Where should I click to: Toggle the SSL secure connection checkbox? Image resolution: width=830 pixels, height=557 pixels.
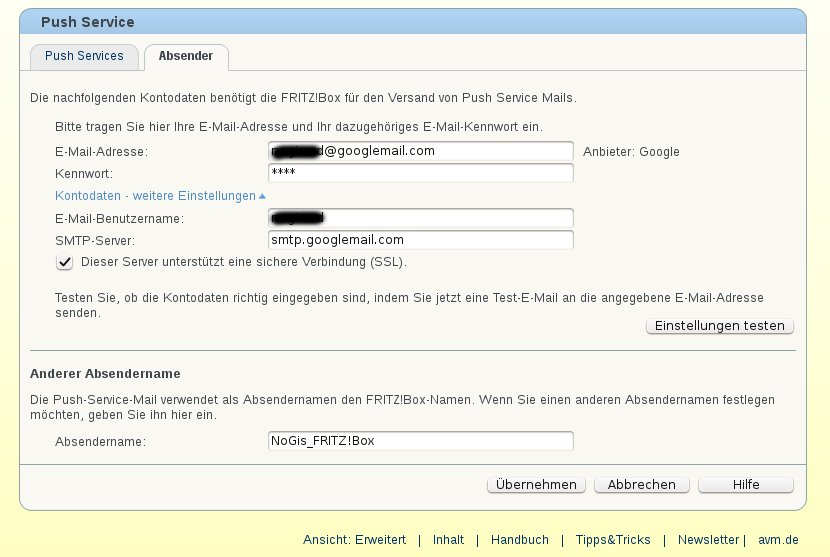coord(65,262)
